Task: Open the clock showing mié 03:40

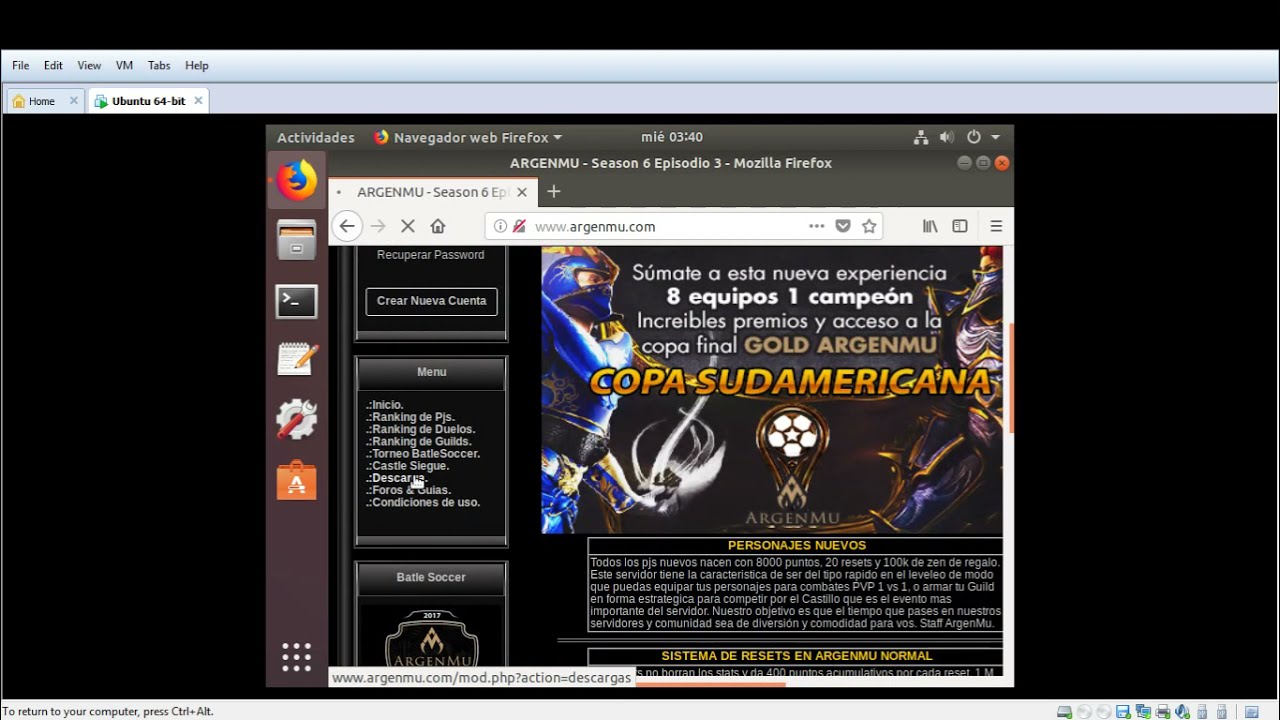Action: (672, 137)
